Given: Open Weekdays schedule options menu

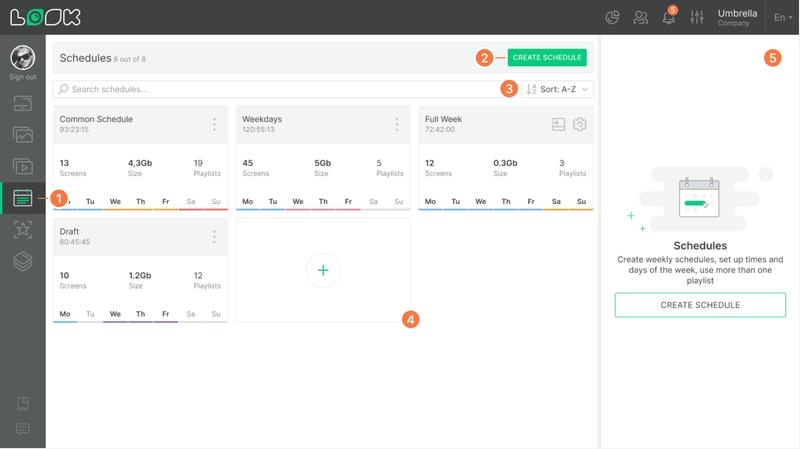Looking at the screenshot, I should 397,124.
